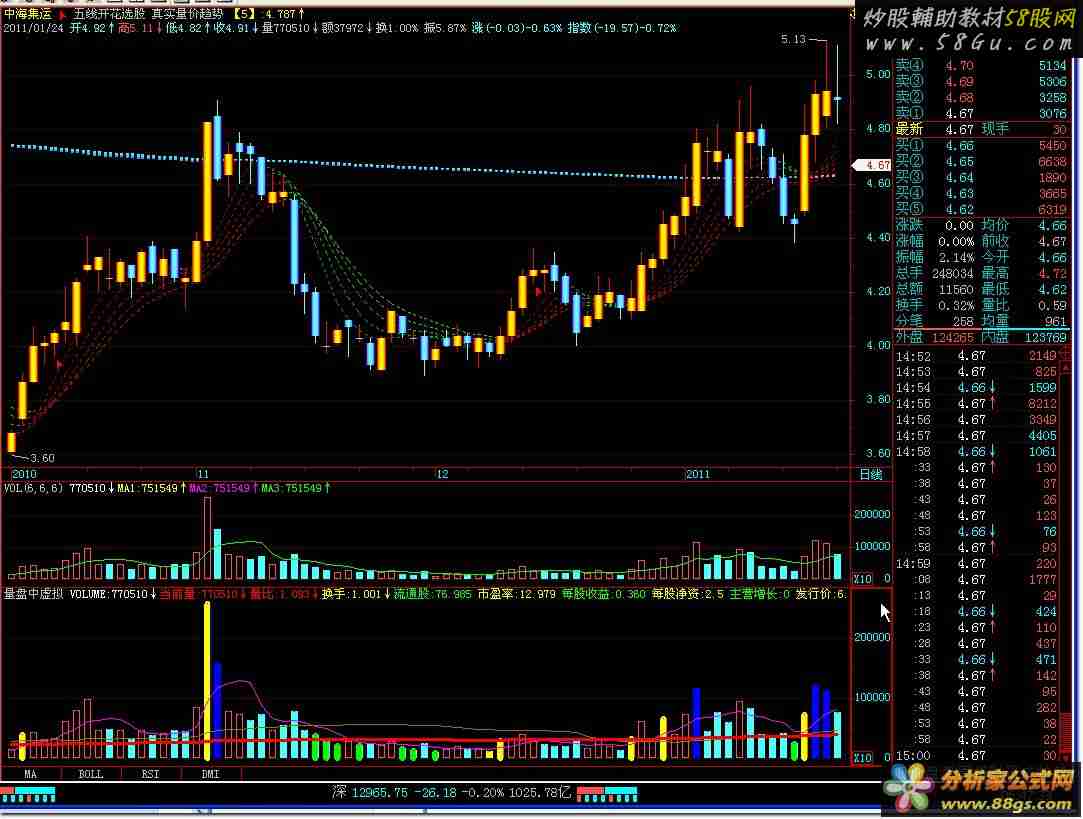Click the 分笔 label
1083x819 pixels.
909,321
